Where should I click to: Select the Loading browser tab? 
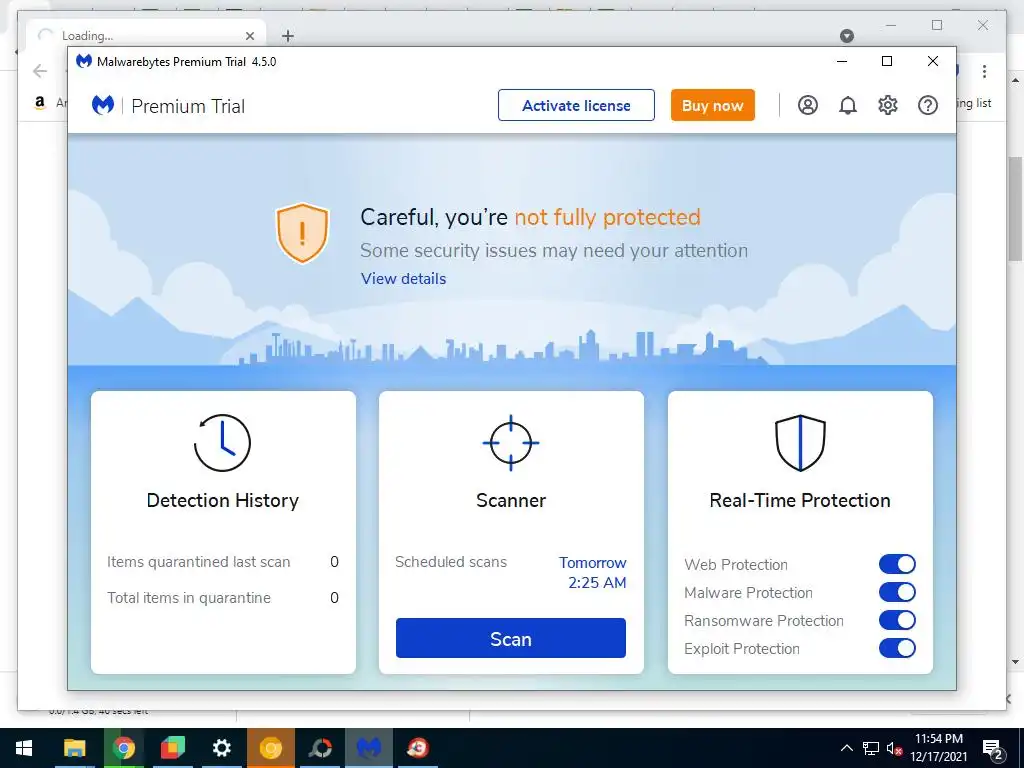pos(147,35)
